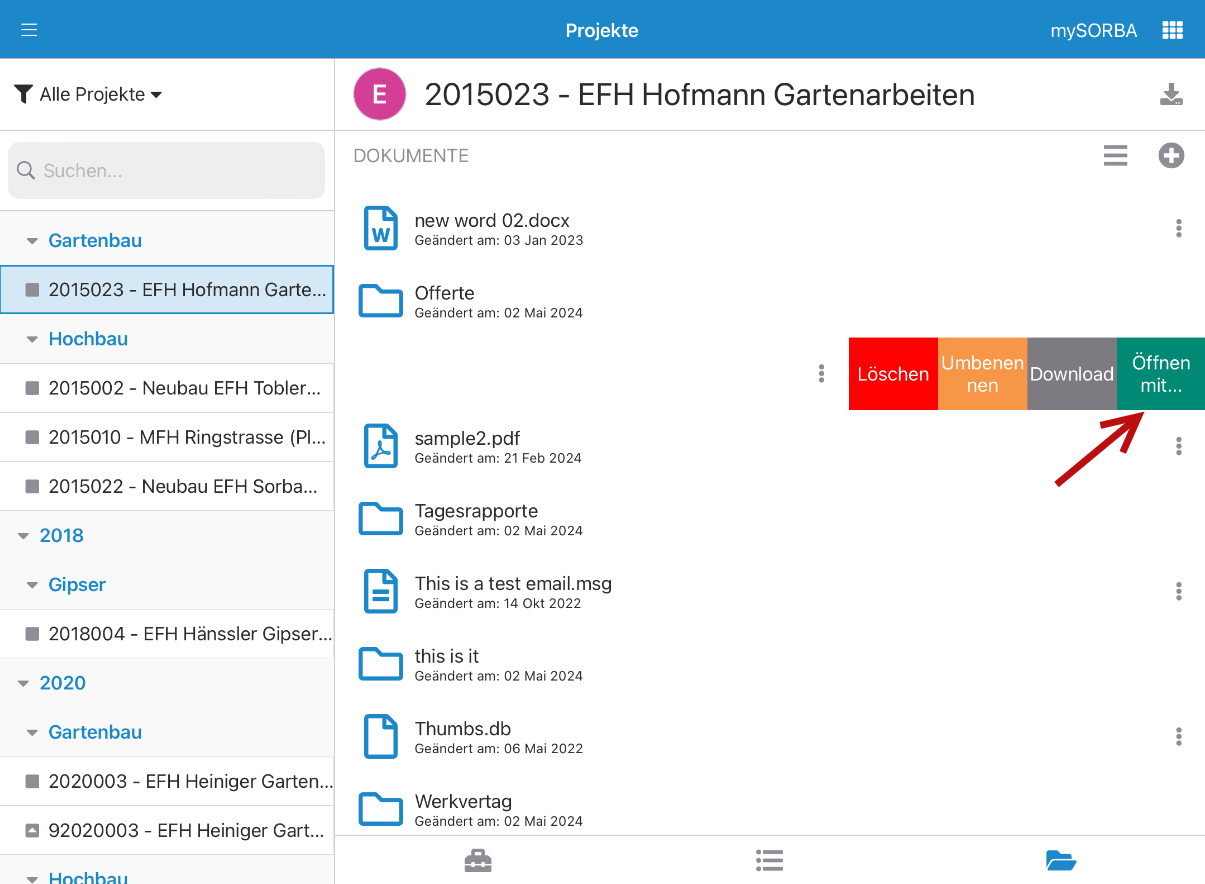
Task: Open three-dot menu for Thumbs.db
Action: (1179, 737)
